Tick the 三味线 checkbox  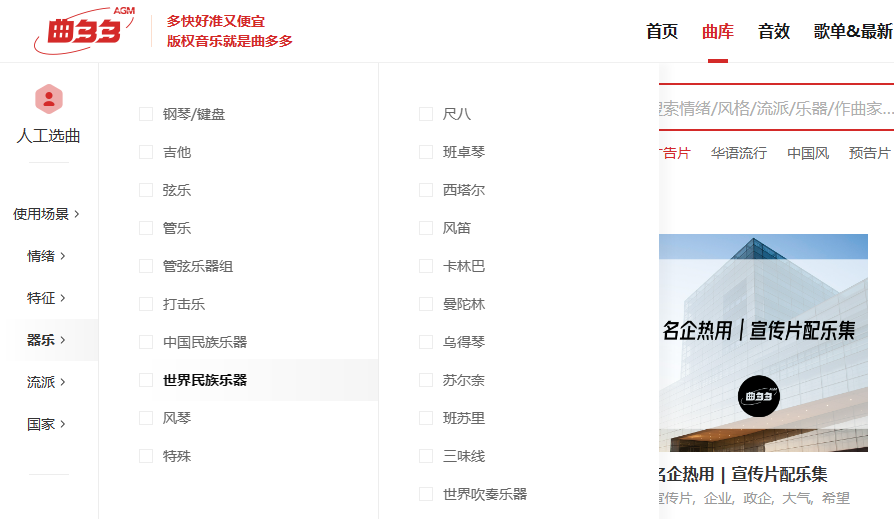(426, 456)
